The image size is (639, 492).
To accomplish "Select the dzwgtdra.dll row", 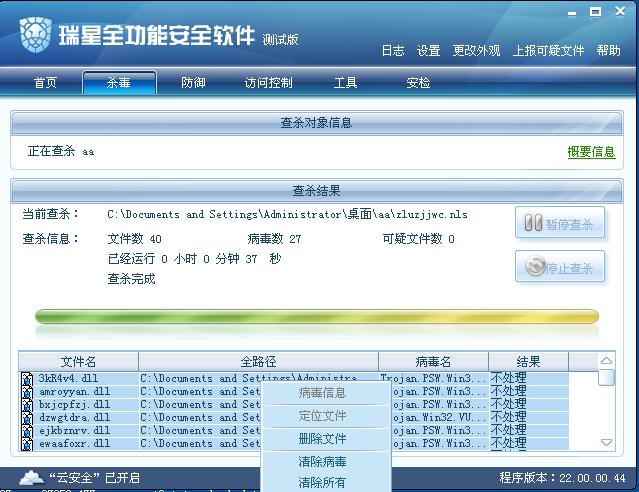I will coord(293,418).
